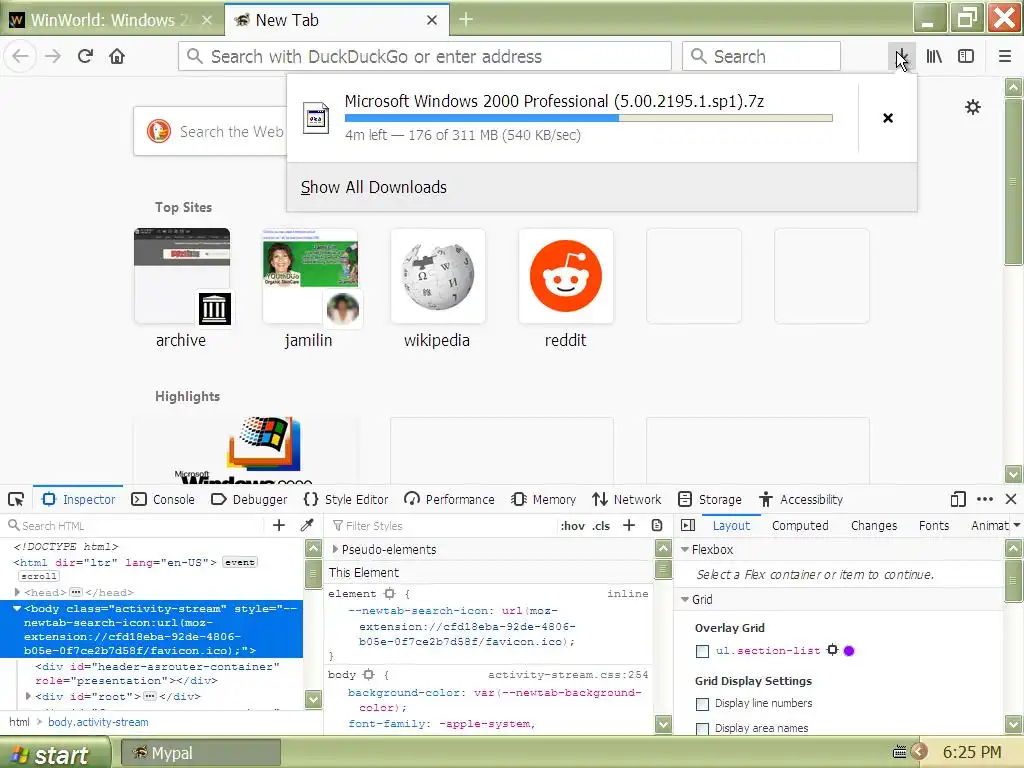Open the Windows start menu

pyautogui.click(x=55, y=753)
